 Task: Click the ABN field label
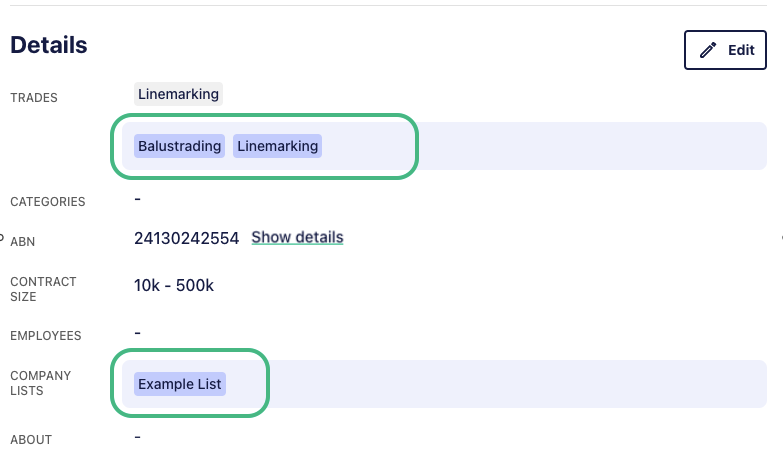click(x=22, y=242)
